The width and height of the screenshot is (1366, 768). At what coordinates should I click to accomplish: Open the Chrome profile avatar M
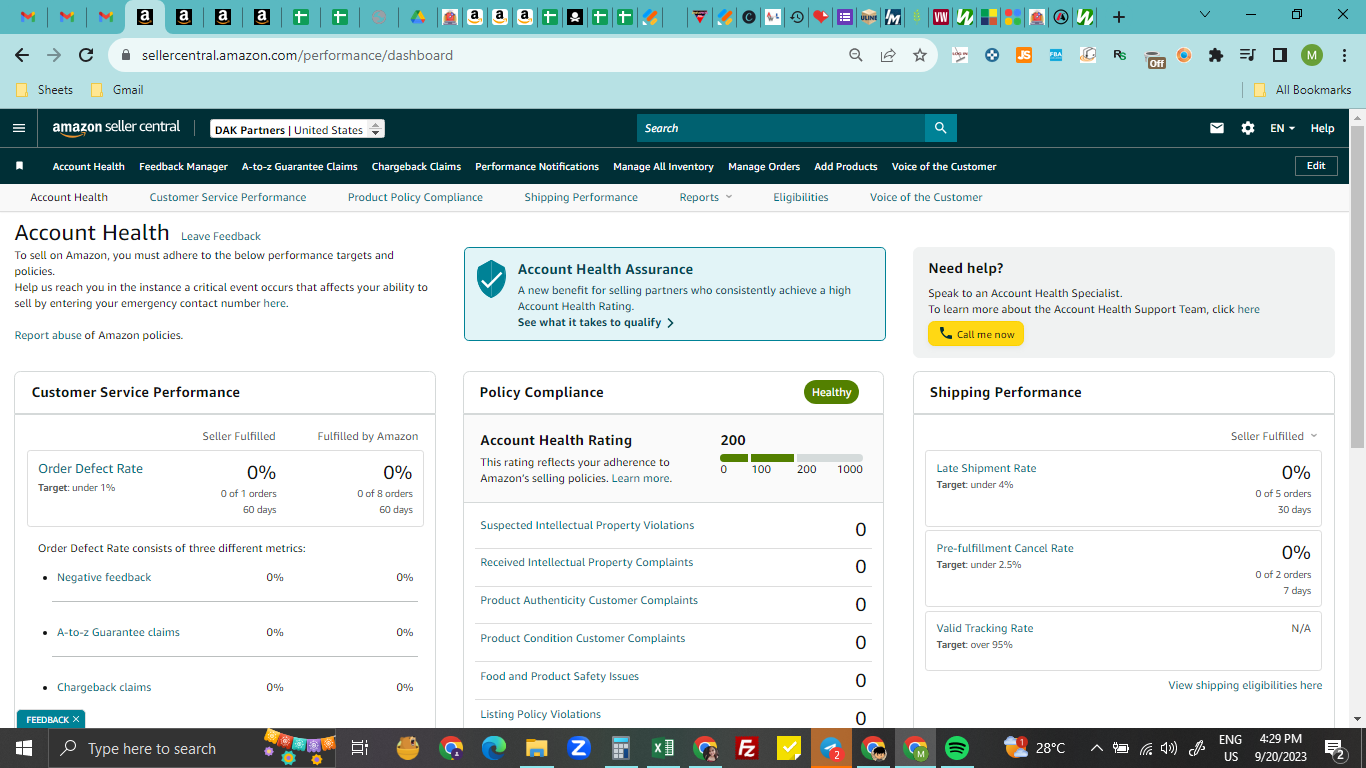coord(1312,56)
